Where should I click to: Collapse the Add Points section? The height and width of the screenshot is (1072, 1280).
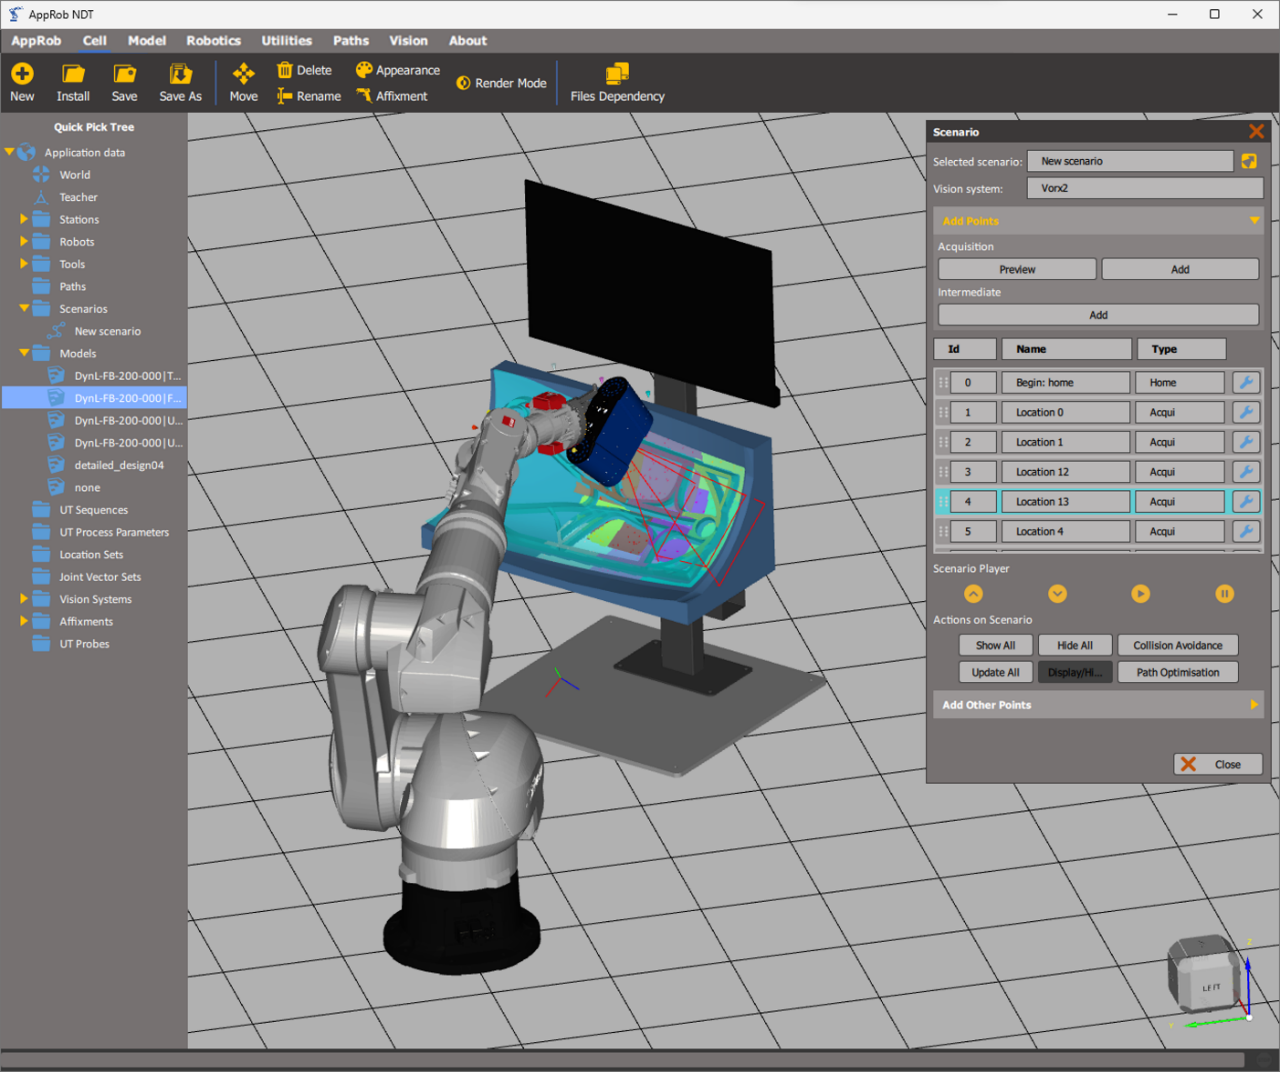point(1254,221)
